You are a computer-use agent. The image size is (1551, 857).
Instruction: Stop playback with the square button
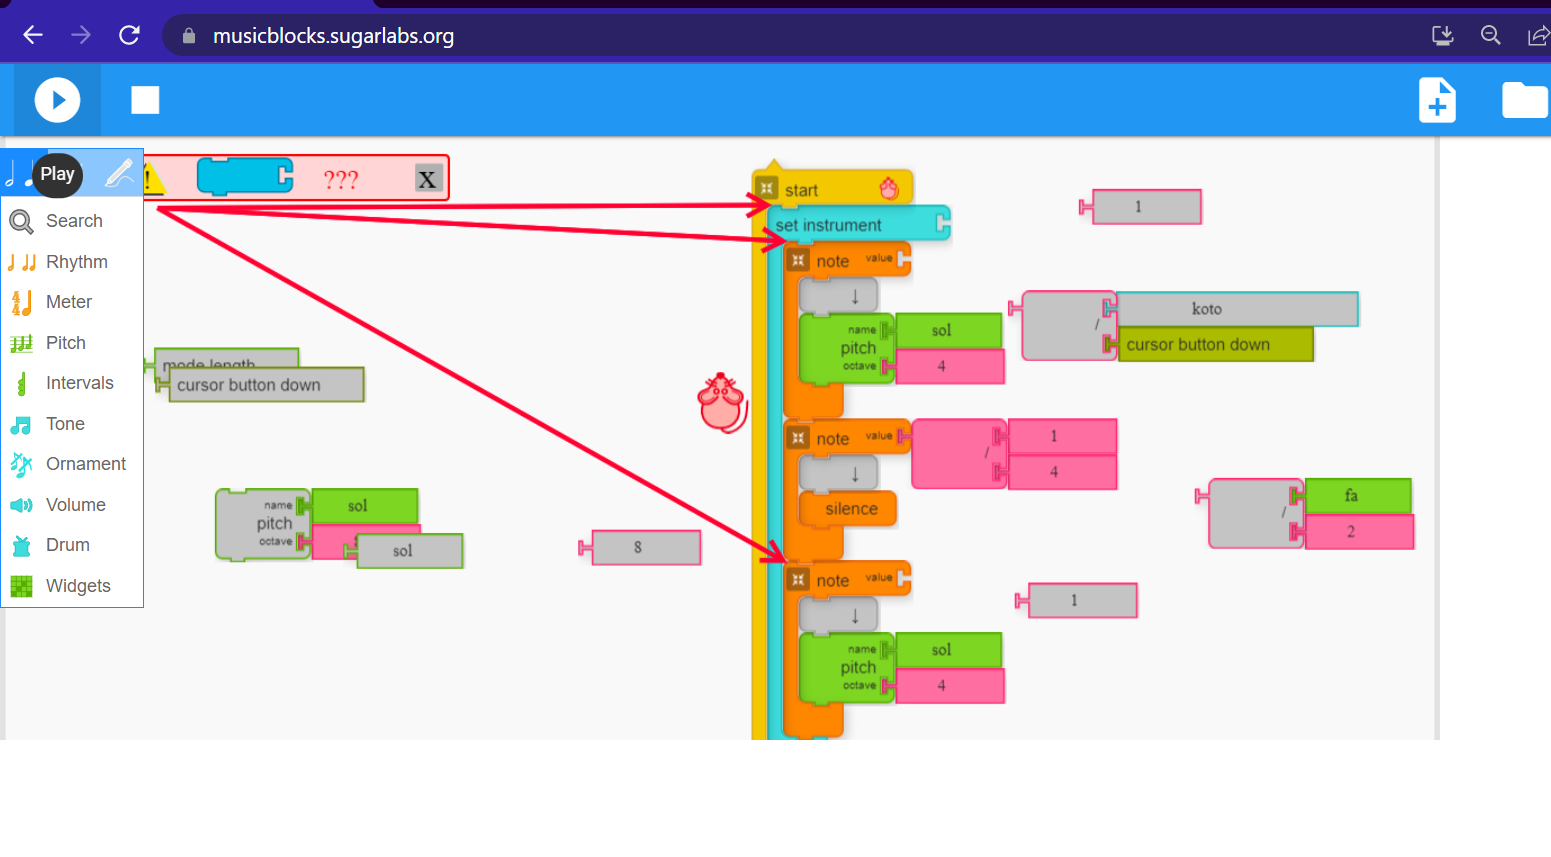[144, 99]
